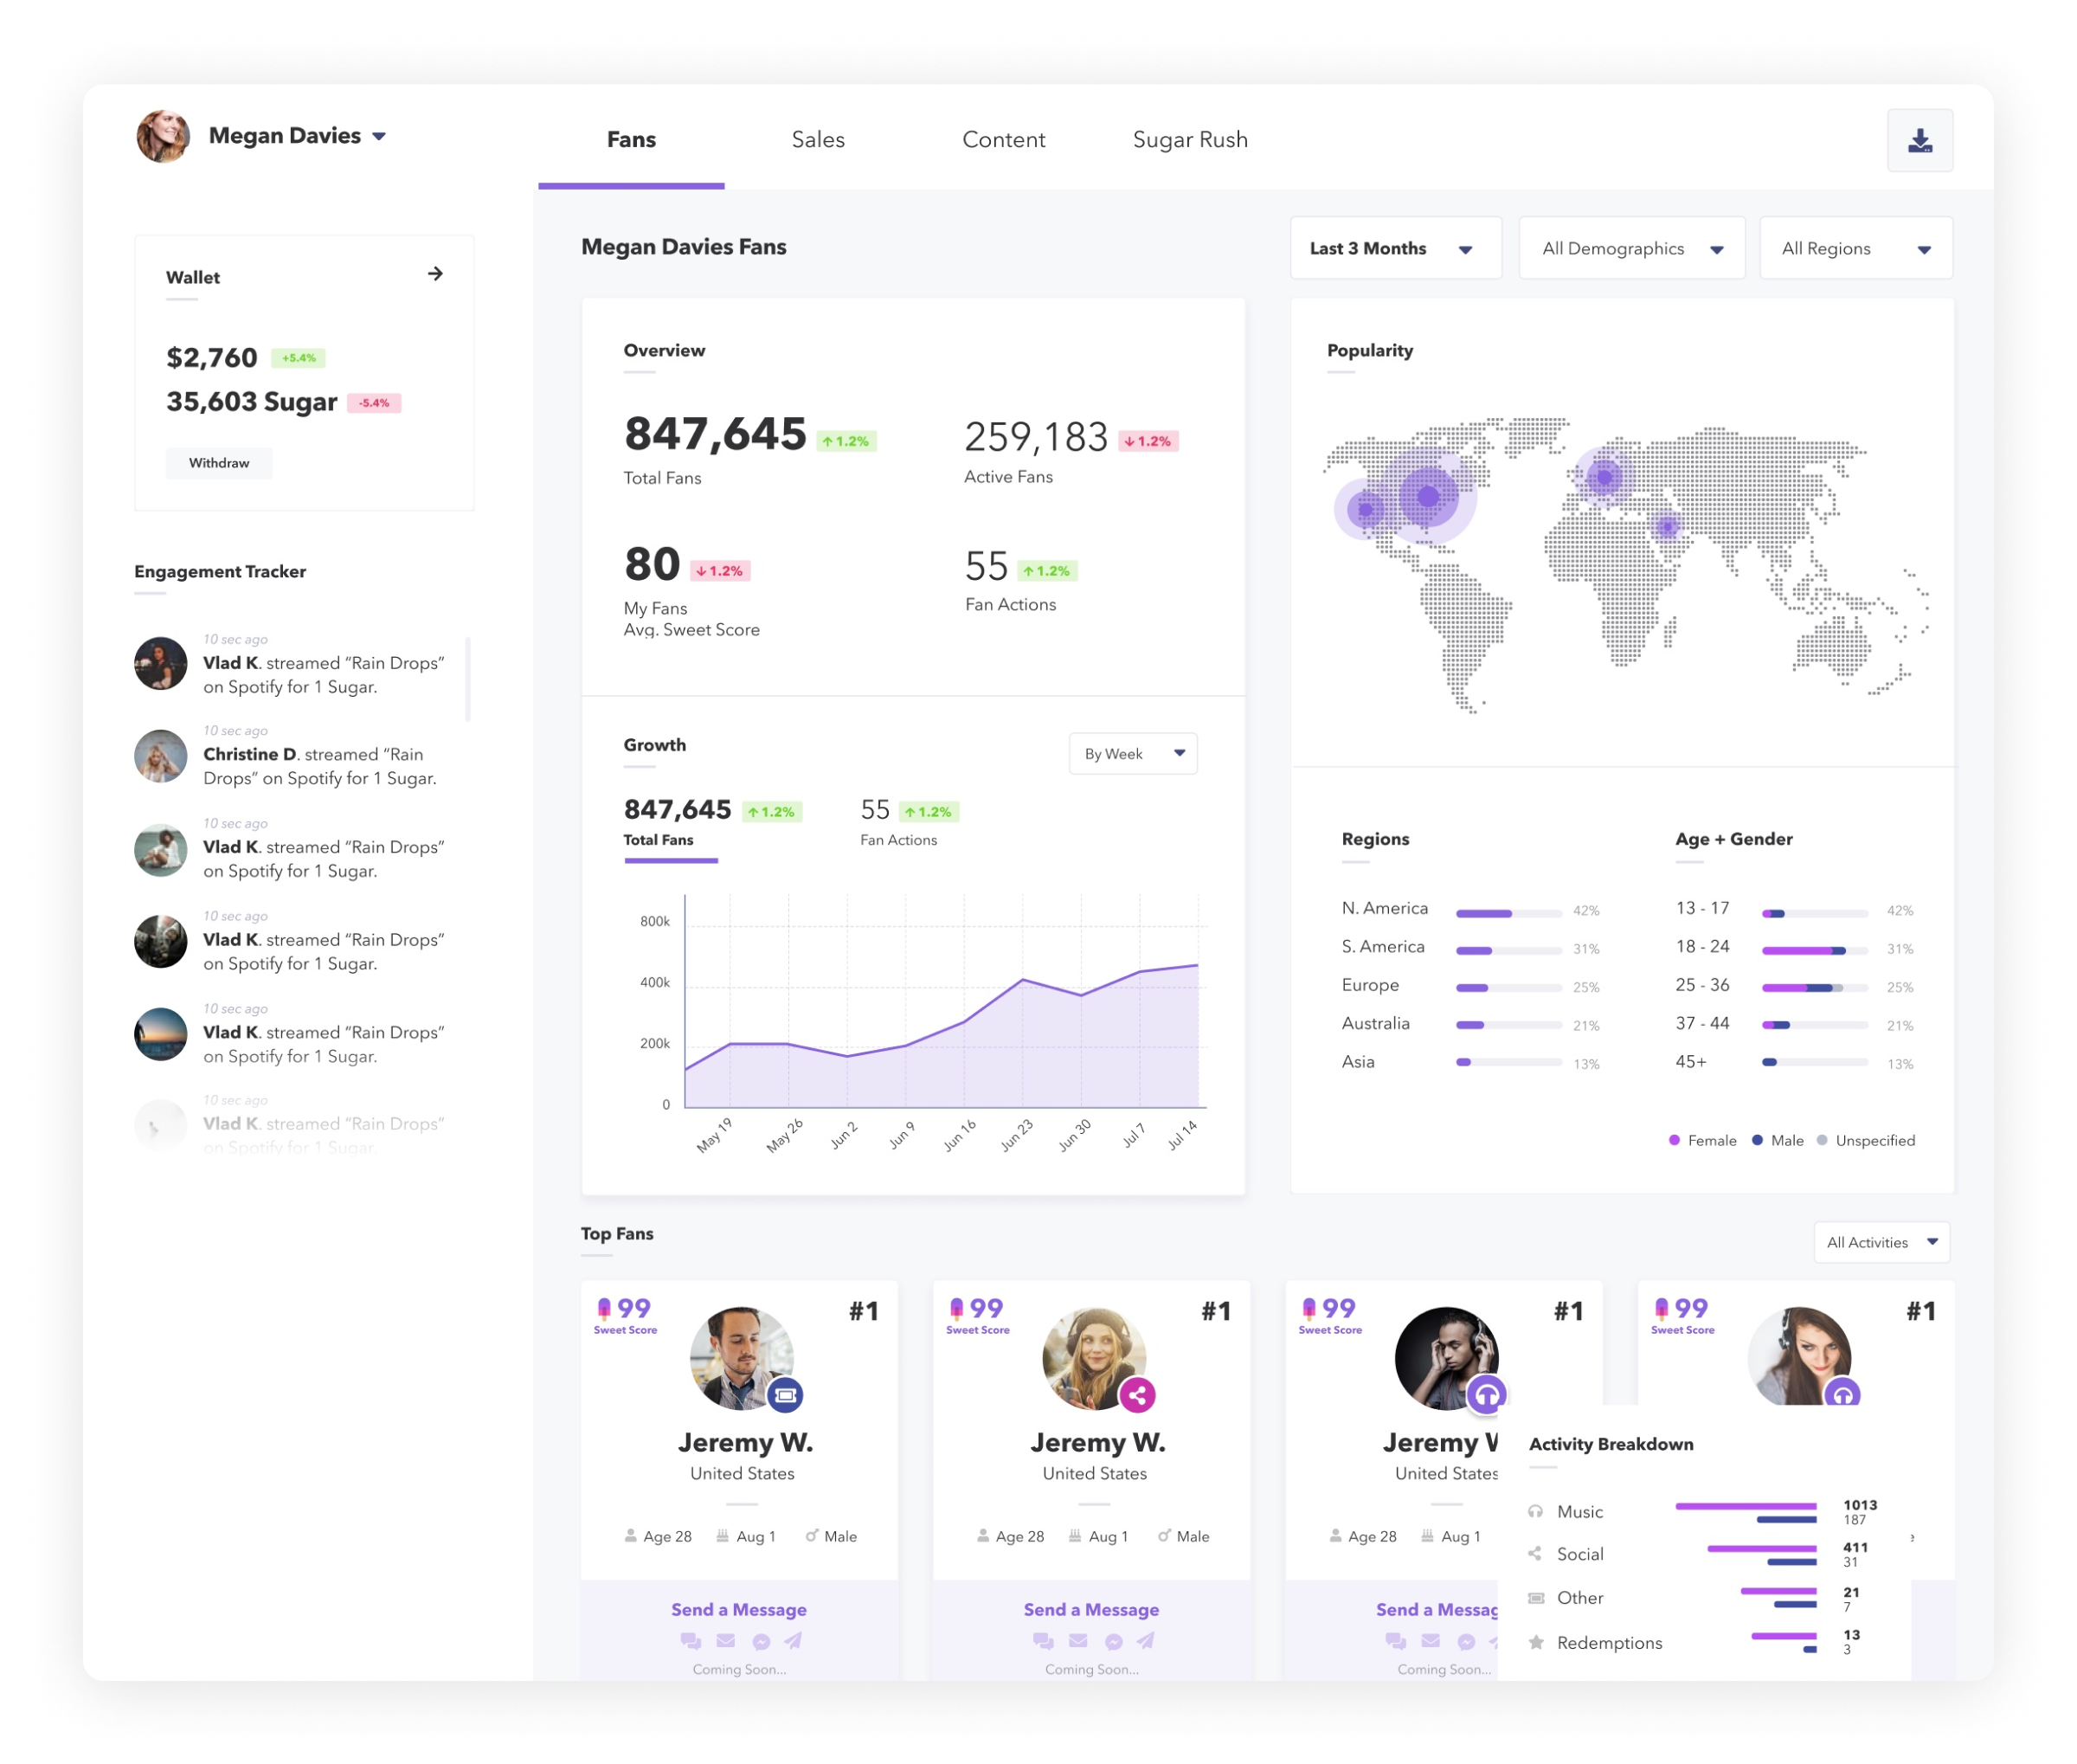Click Send a Message on first fan card
This screenshot has width=2077, height=1764.
[738, 1609]
